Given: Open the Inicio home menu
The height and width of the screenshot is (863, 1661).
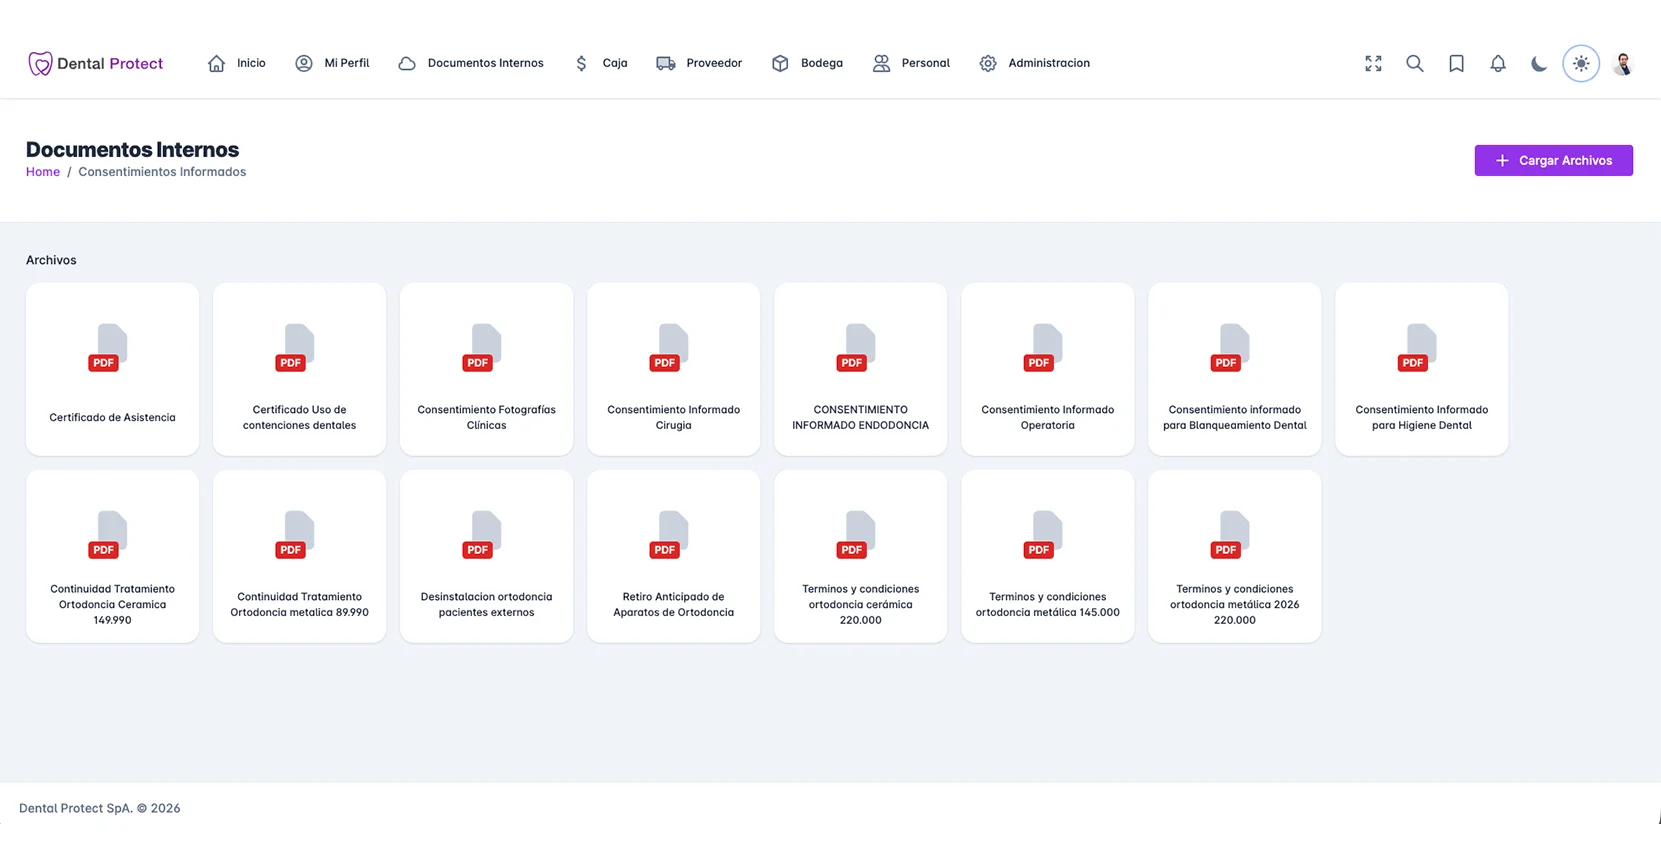Looking at the screenshot, I should pos(236,63).
